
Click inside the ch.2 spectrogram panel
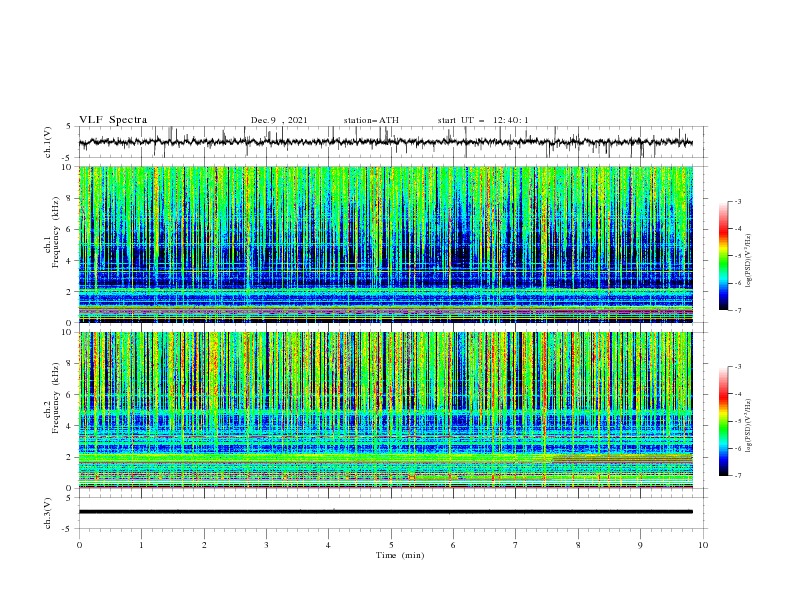(x=385, y=410)
